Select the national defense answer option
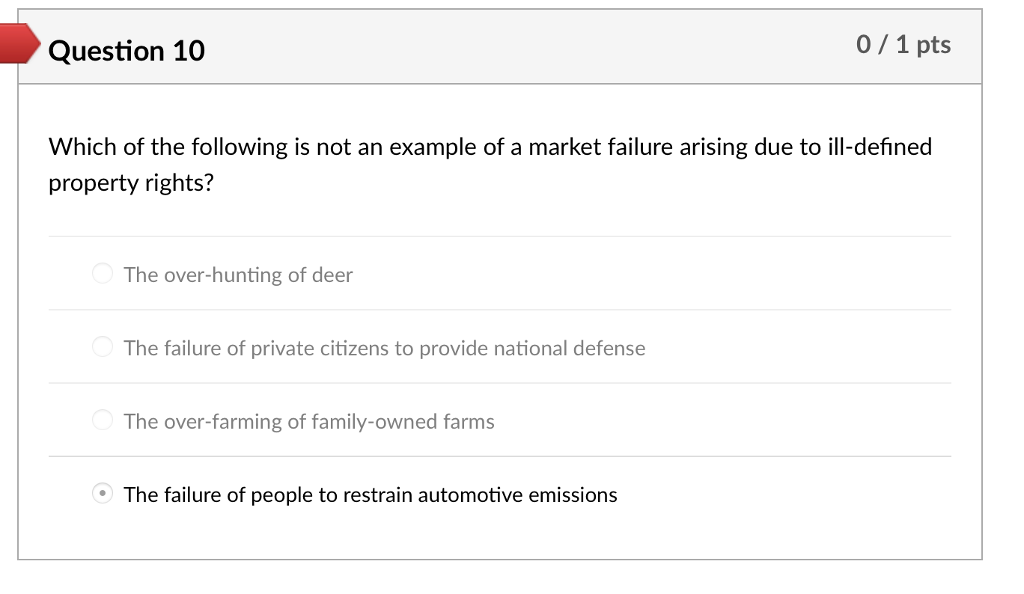Viewport: 1024px width, 594px height. [102, 346]
